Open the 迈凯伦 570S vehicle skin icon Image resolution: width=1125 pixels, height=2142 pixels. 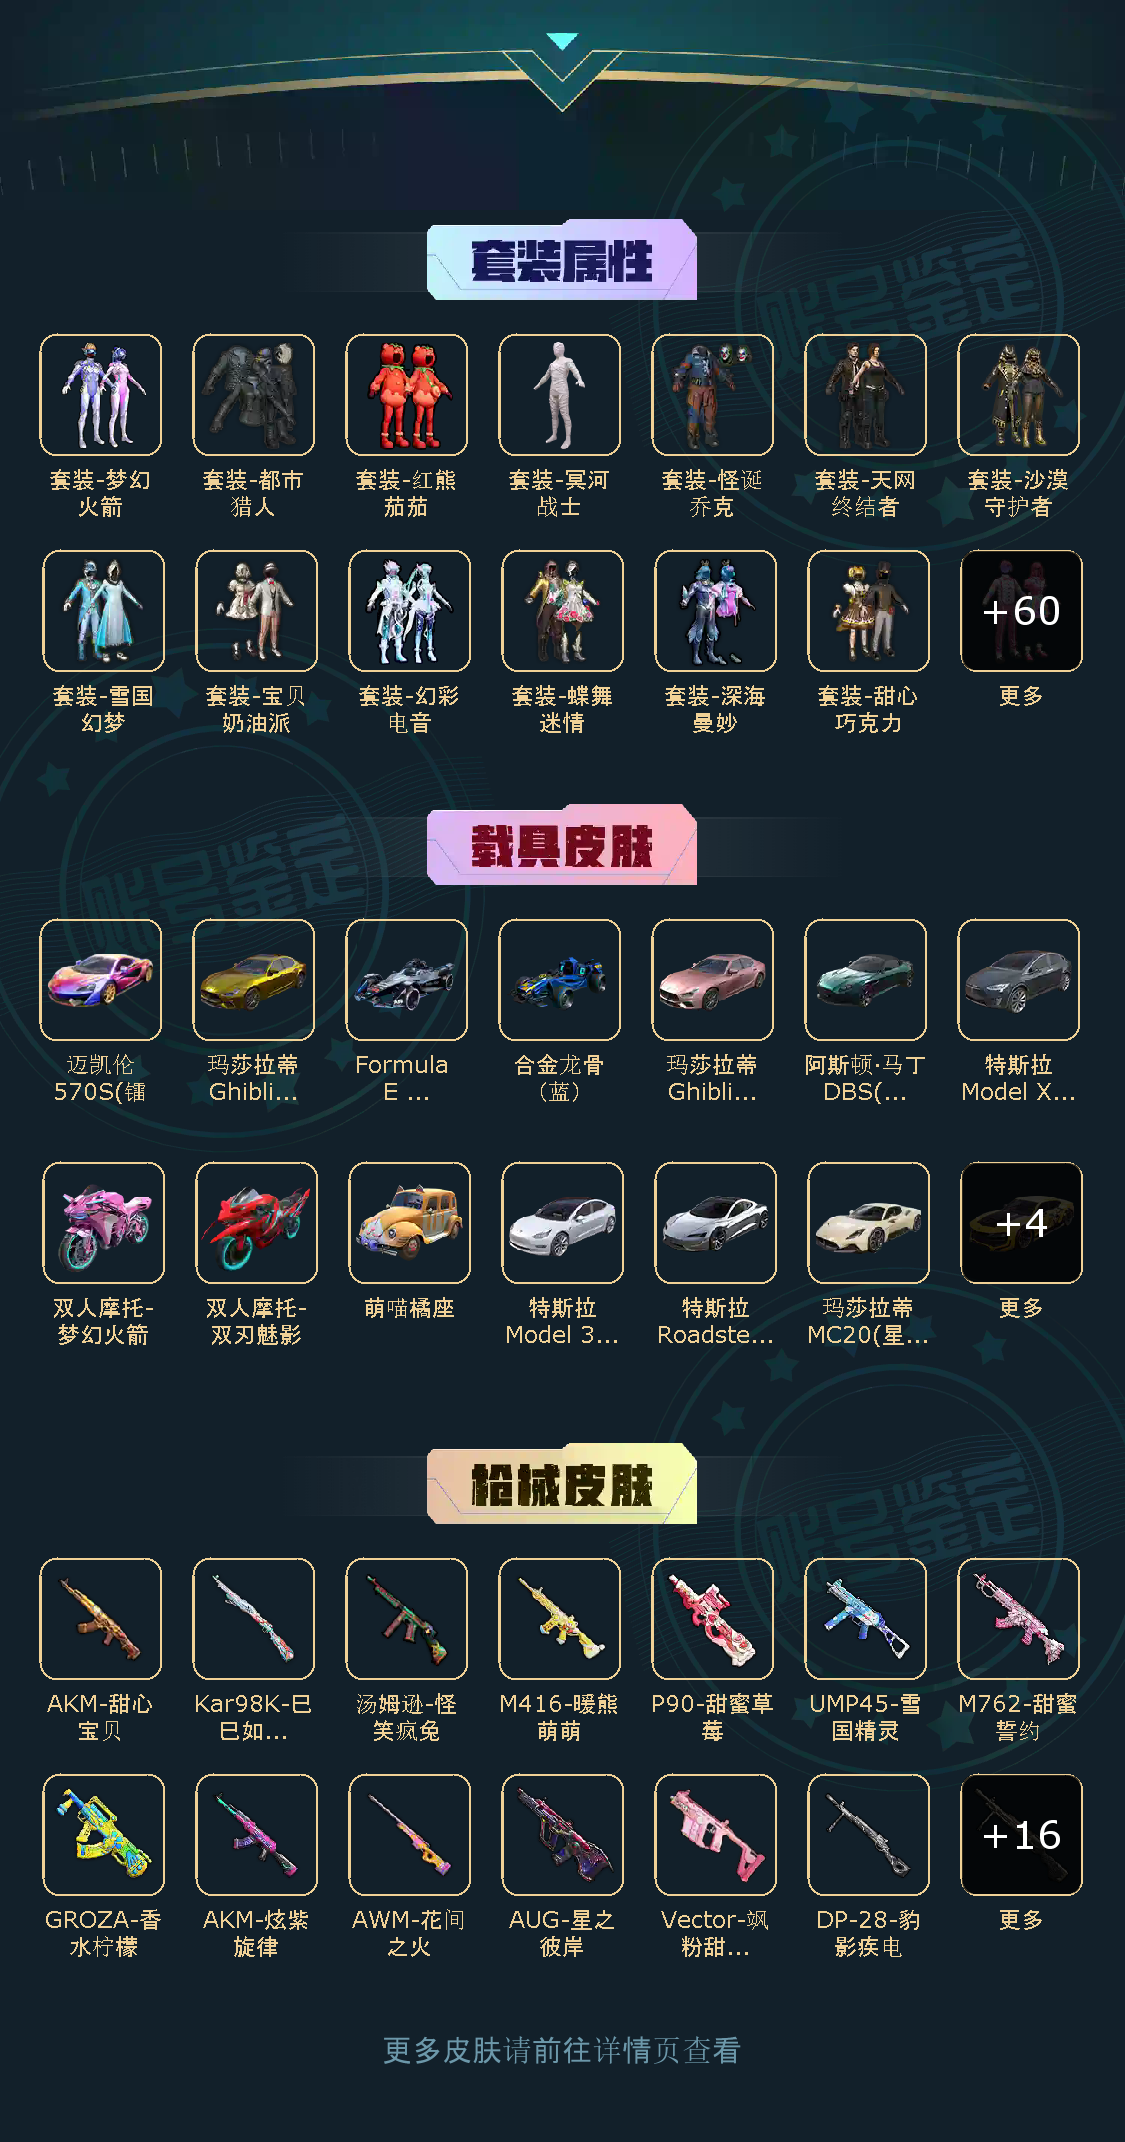100,980
